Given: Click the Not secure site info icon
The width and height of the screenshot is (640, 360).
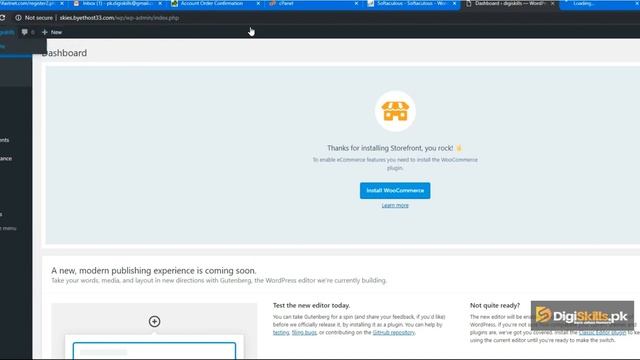Looking at the screenshot, I should (x=18, y=18).
